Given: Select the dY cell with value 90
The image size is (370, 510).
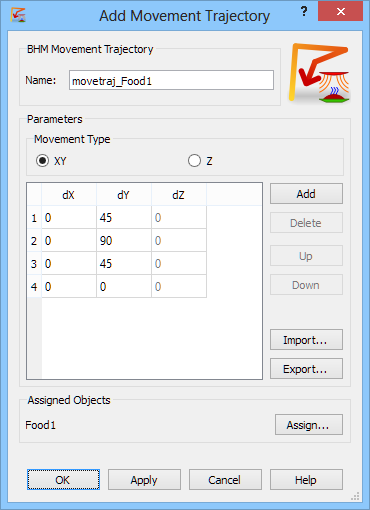Looking at the screenshot, I should point(124,240).
